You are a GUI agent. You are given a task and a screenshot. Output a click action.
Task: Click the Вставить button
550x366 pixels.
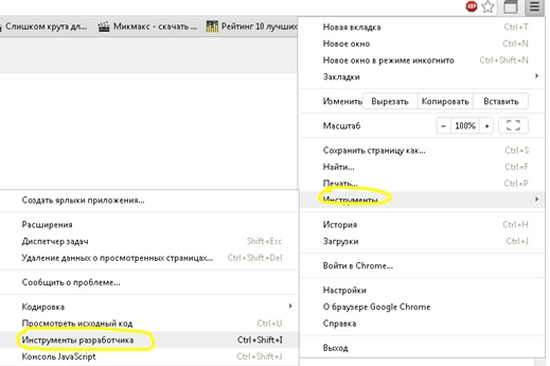point(501,101)
